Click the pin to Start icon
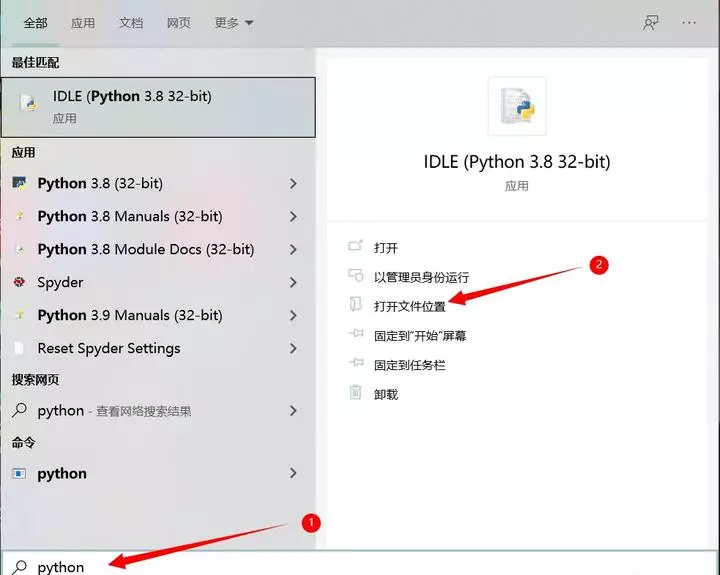 [x=355, y=333]
